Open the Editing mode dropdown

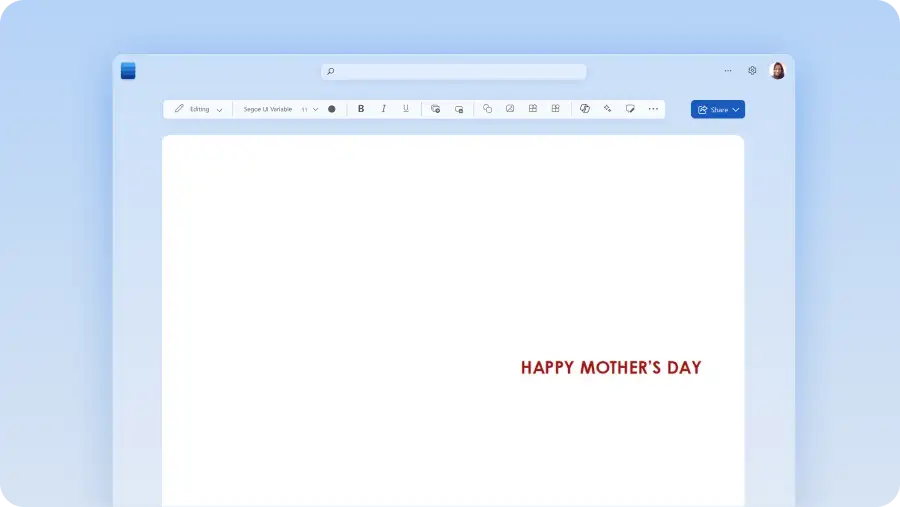pos(198,109)
